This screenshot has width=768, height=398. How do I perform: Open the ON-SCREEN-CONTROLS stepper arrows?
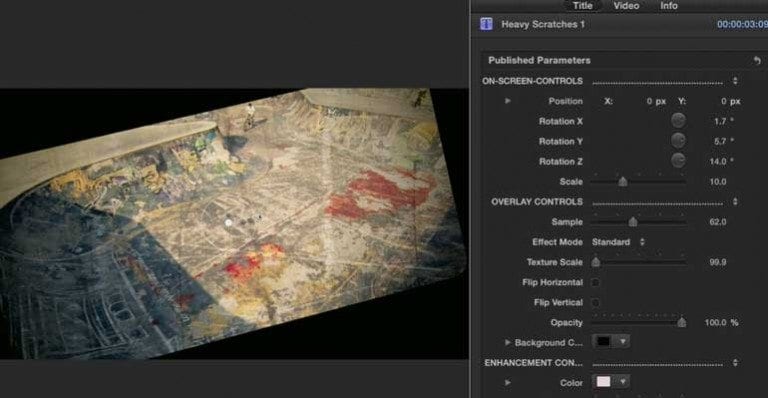coord(735,81)
